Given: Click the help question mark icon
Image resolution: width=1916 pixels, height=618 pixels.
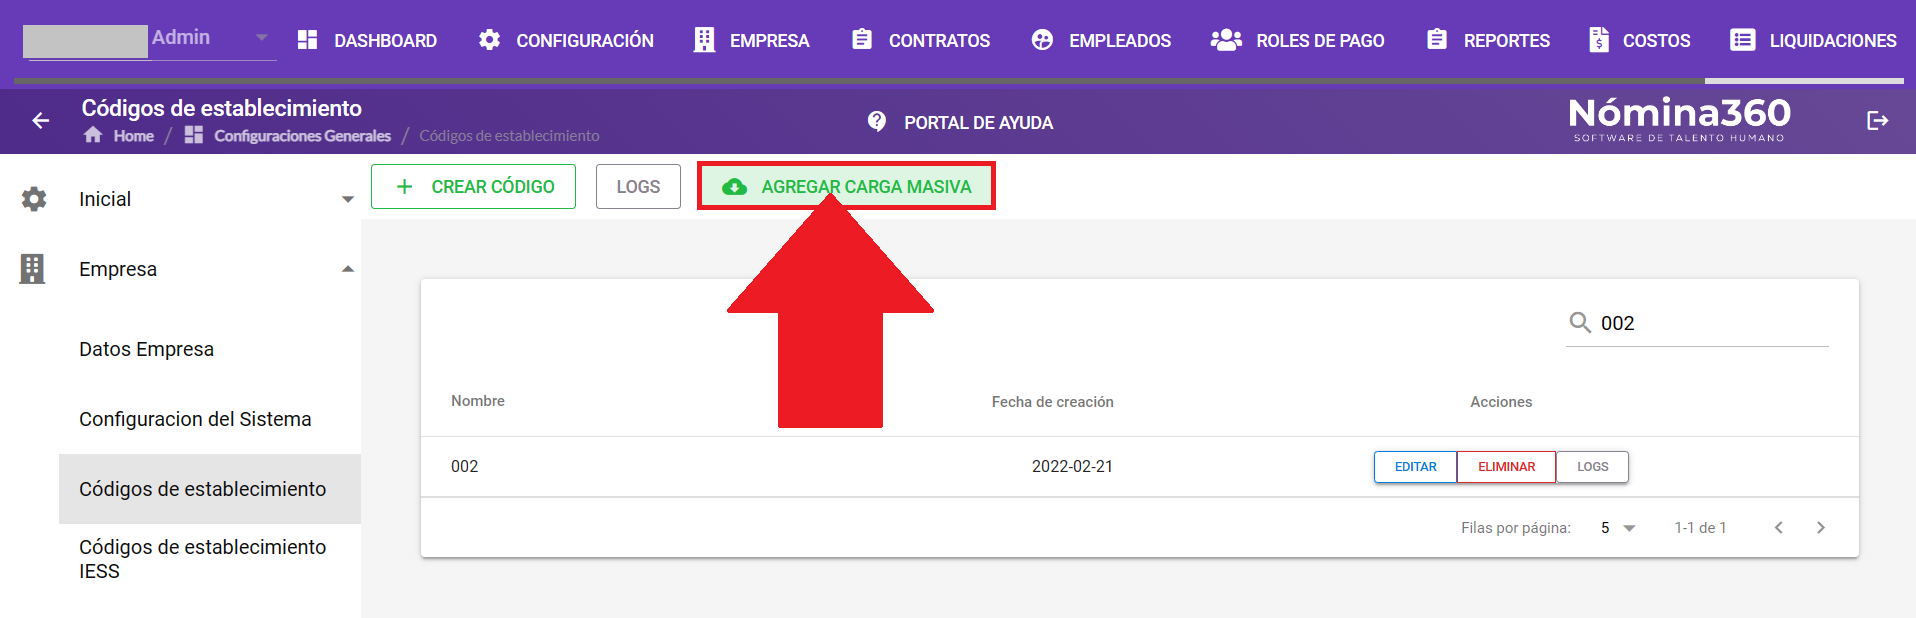Looking at the screenshot, I should click(x=877, y=122).
